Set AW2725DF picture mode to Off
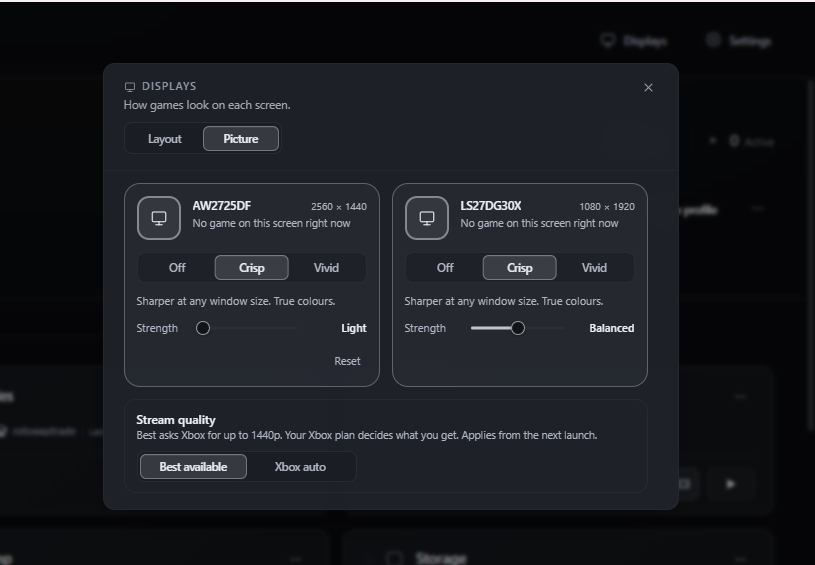 (x=177, y=268)
